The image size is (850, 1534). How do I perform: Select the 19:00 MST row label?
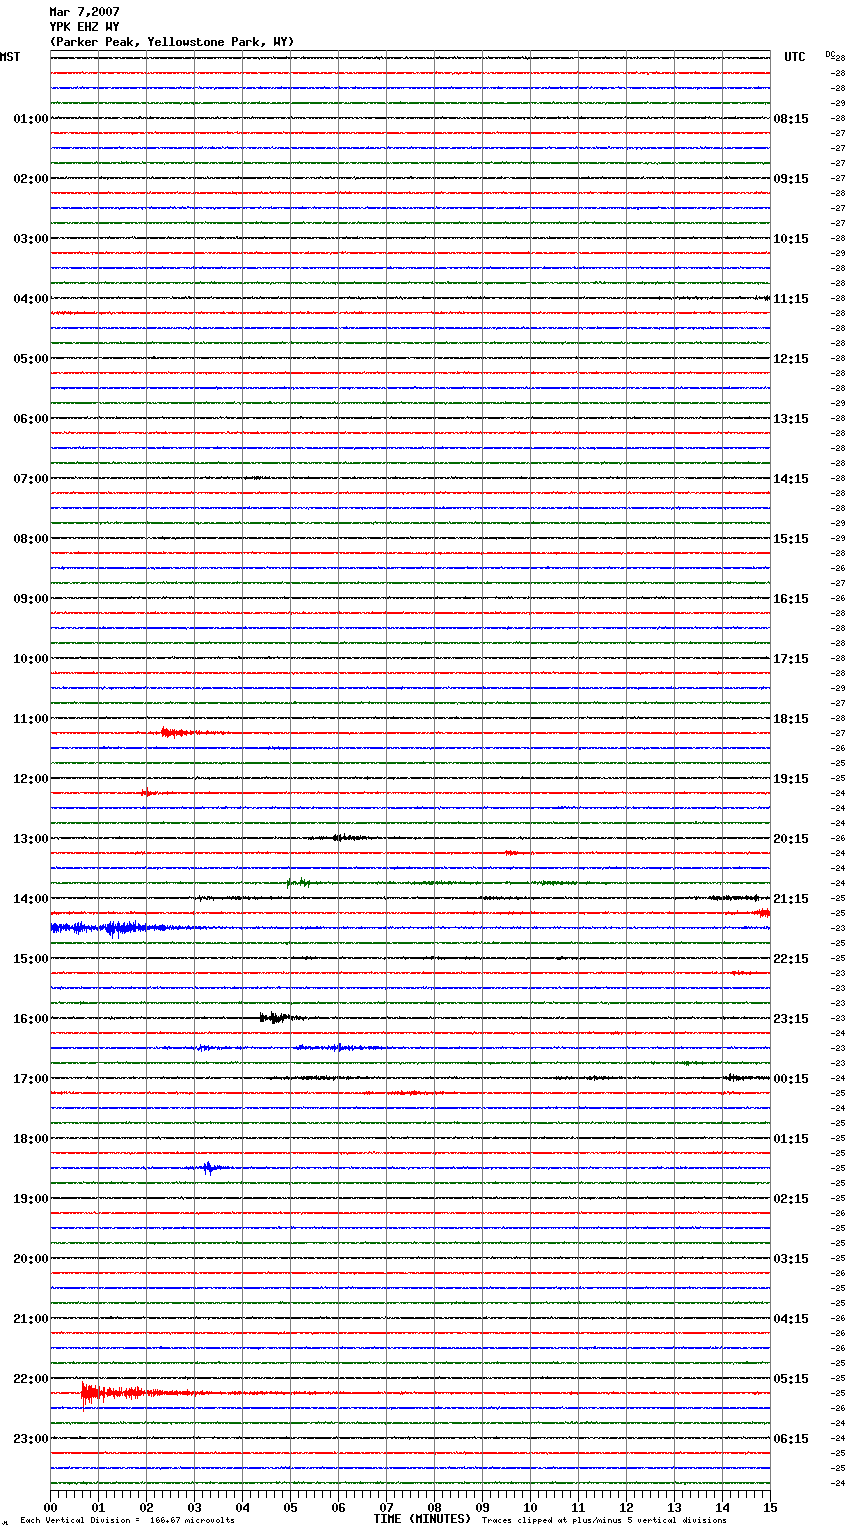pyautogui.click(x=31, y=1199)
